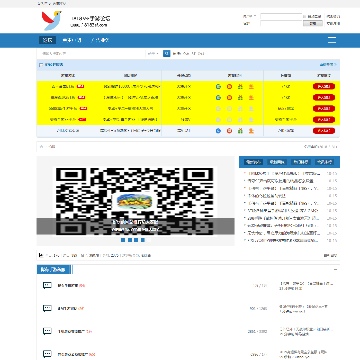
Task: Click the blue Google icon in the first yellow row
Action: click(218, 87)
